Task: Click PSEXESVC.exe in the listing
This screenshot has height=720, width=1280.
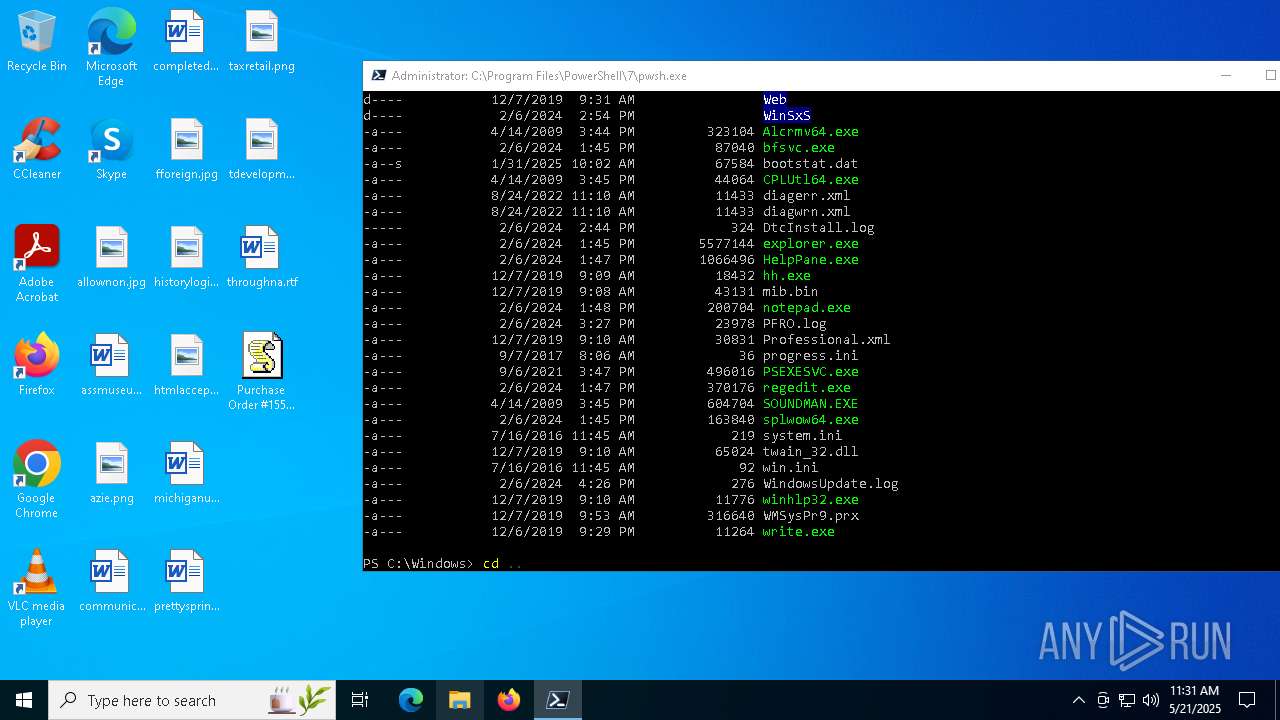Action: 810,371
